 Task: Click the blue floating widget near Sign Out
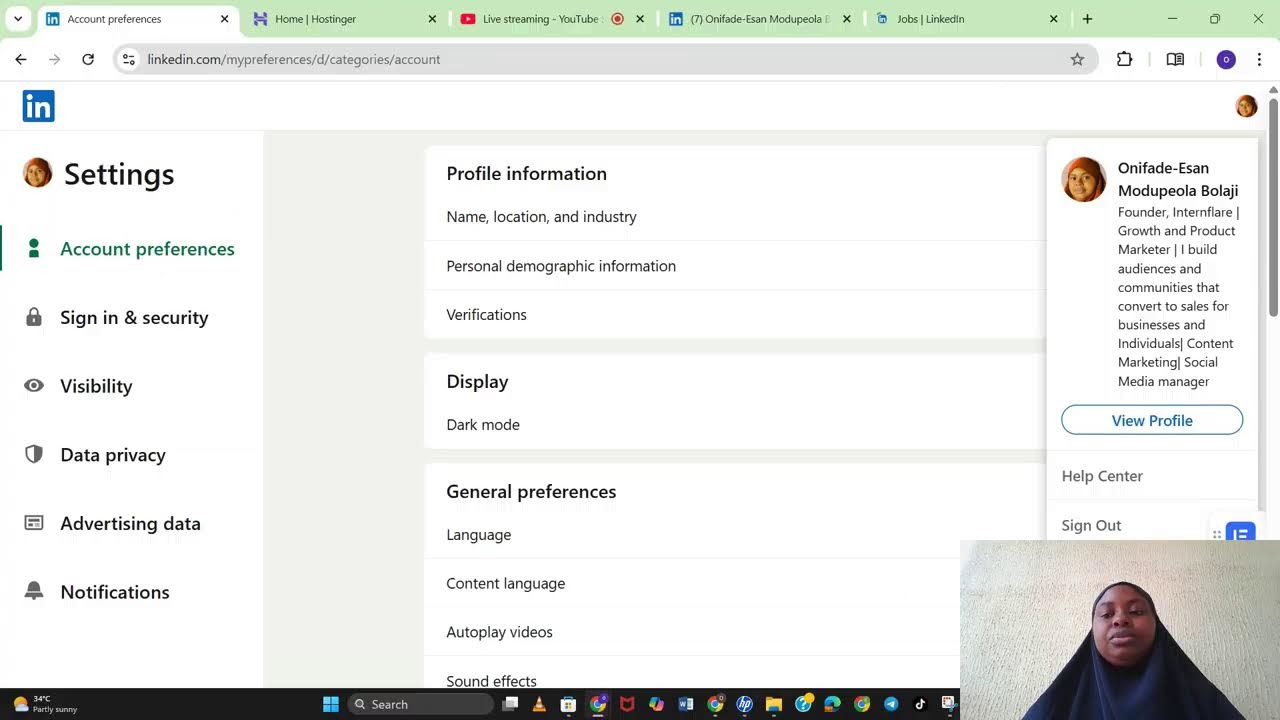pyautogui.click(x=1240, y=533)
